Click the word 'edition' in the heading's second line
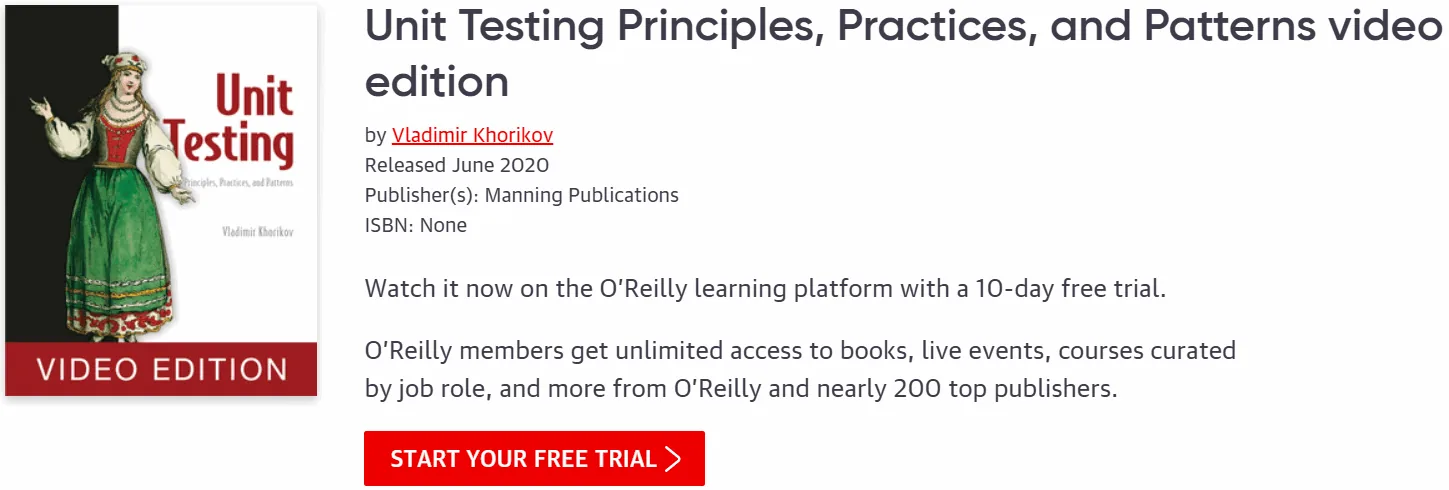Viewport: 1449px width, 490px height. (437, 81)
